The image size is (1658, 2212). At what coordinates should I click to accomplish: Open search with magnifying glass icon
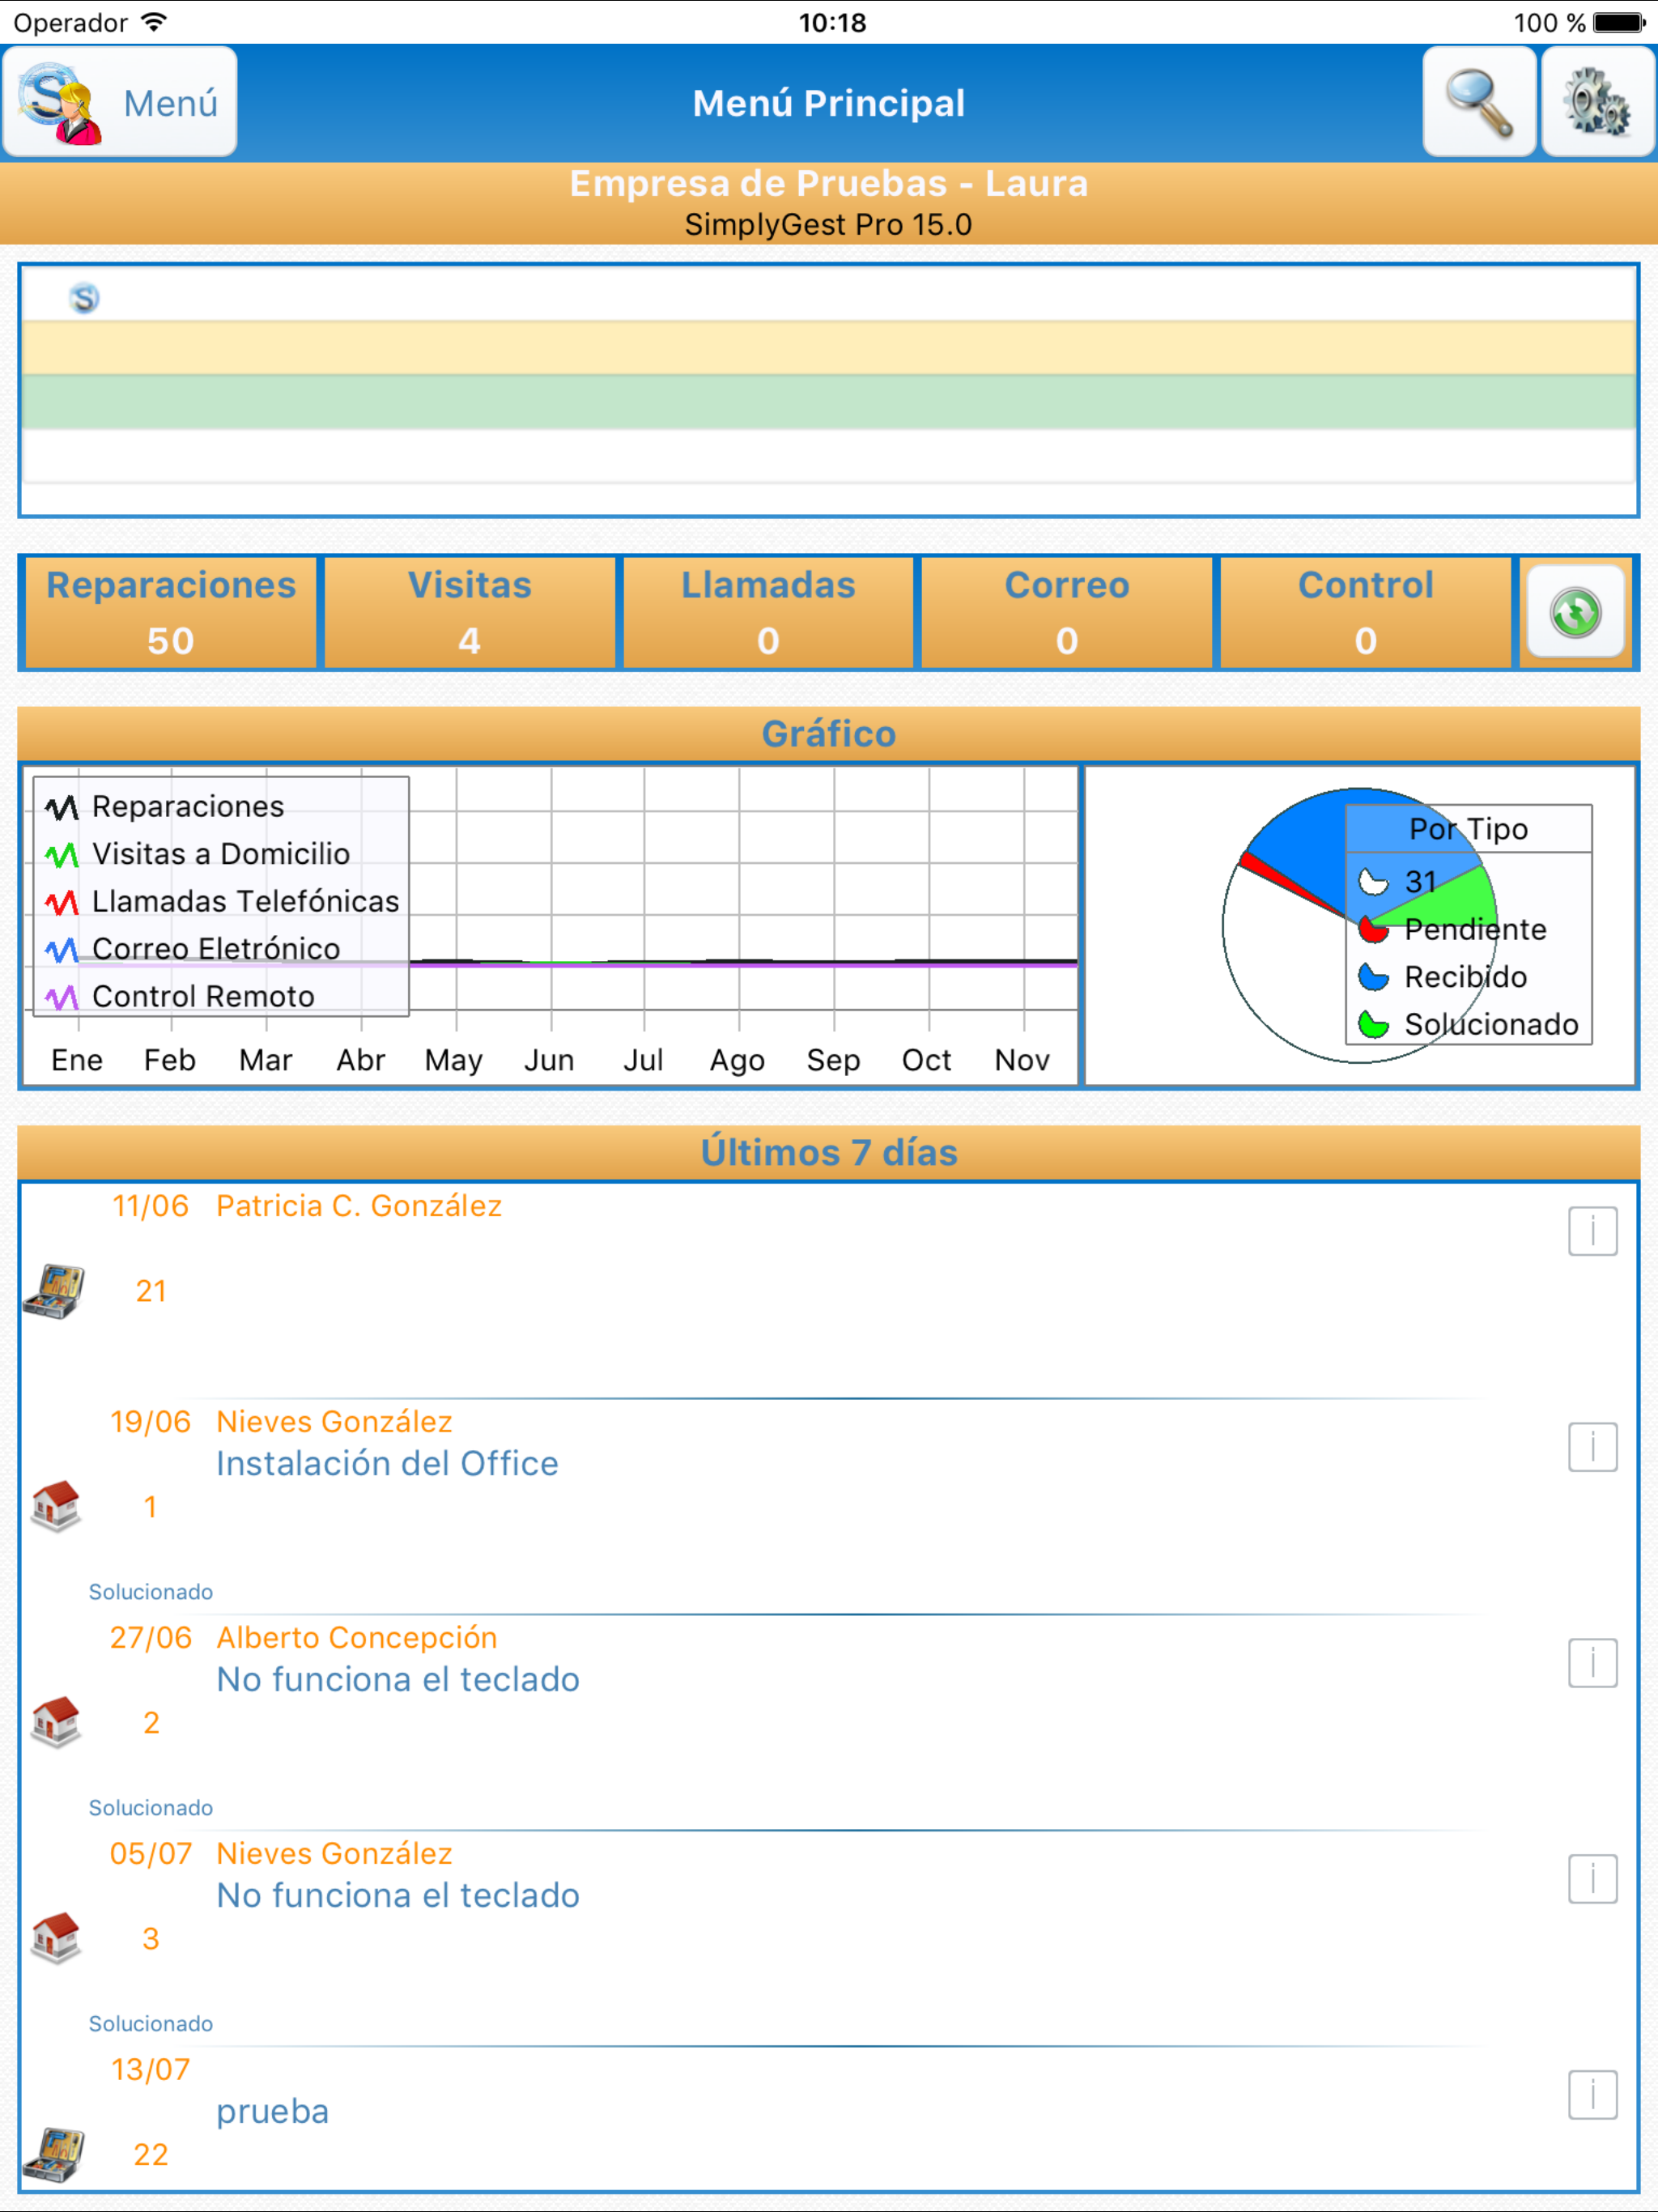tap(1479, 102)
